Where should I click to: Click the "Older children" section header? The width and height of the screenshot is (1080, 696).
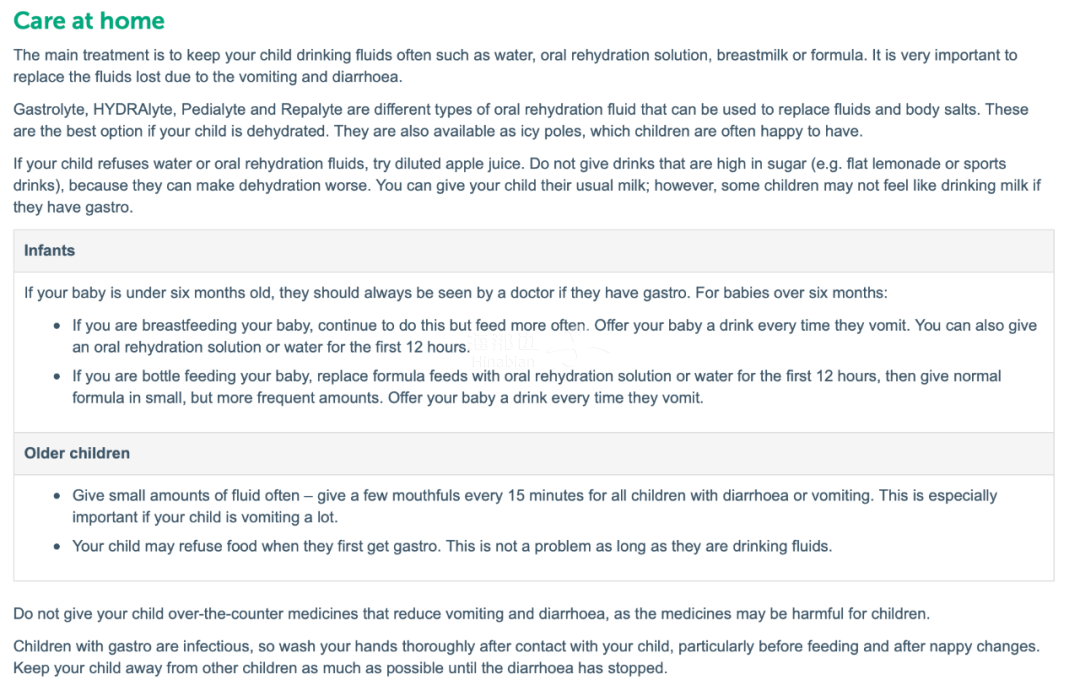pos(77,453)
